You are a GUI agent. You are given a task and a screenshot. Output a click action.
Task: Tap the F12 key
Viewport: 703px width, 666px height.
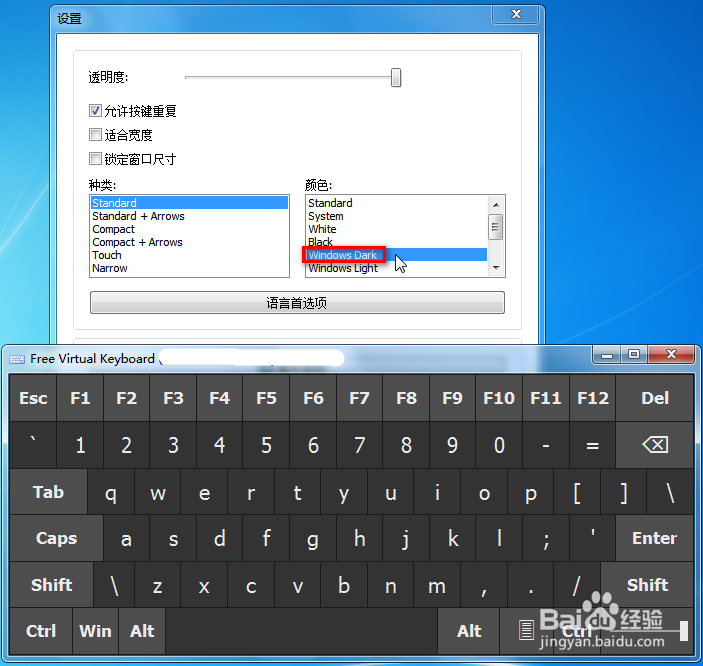pyautogui.click(x=593, y=398)
